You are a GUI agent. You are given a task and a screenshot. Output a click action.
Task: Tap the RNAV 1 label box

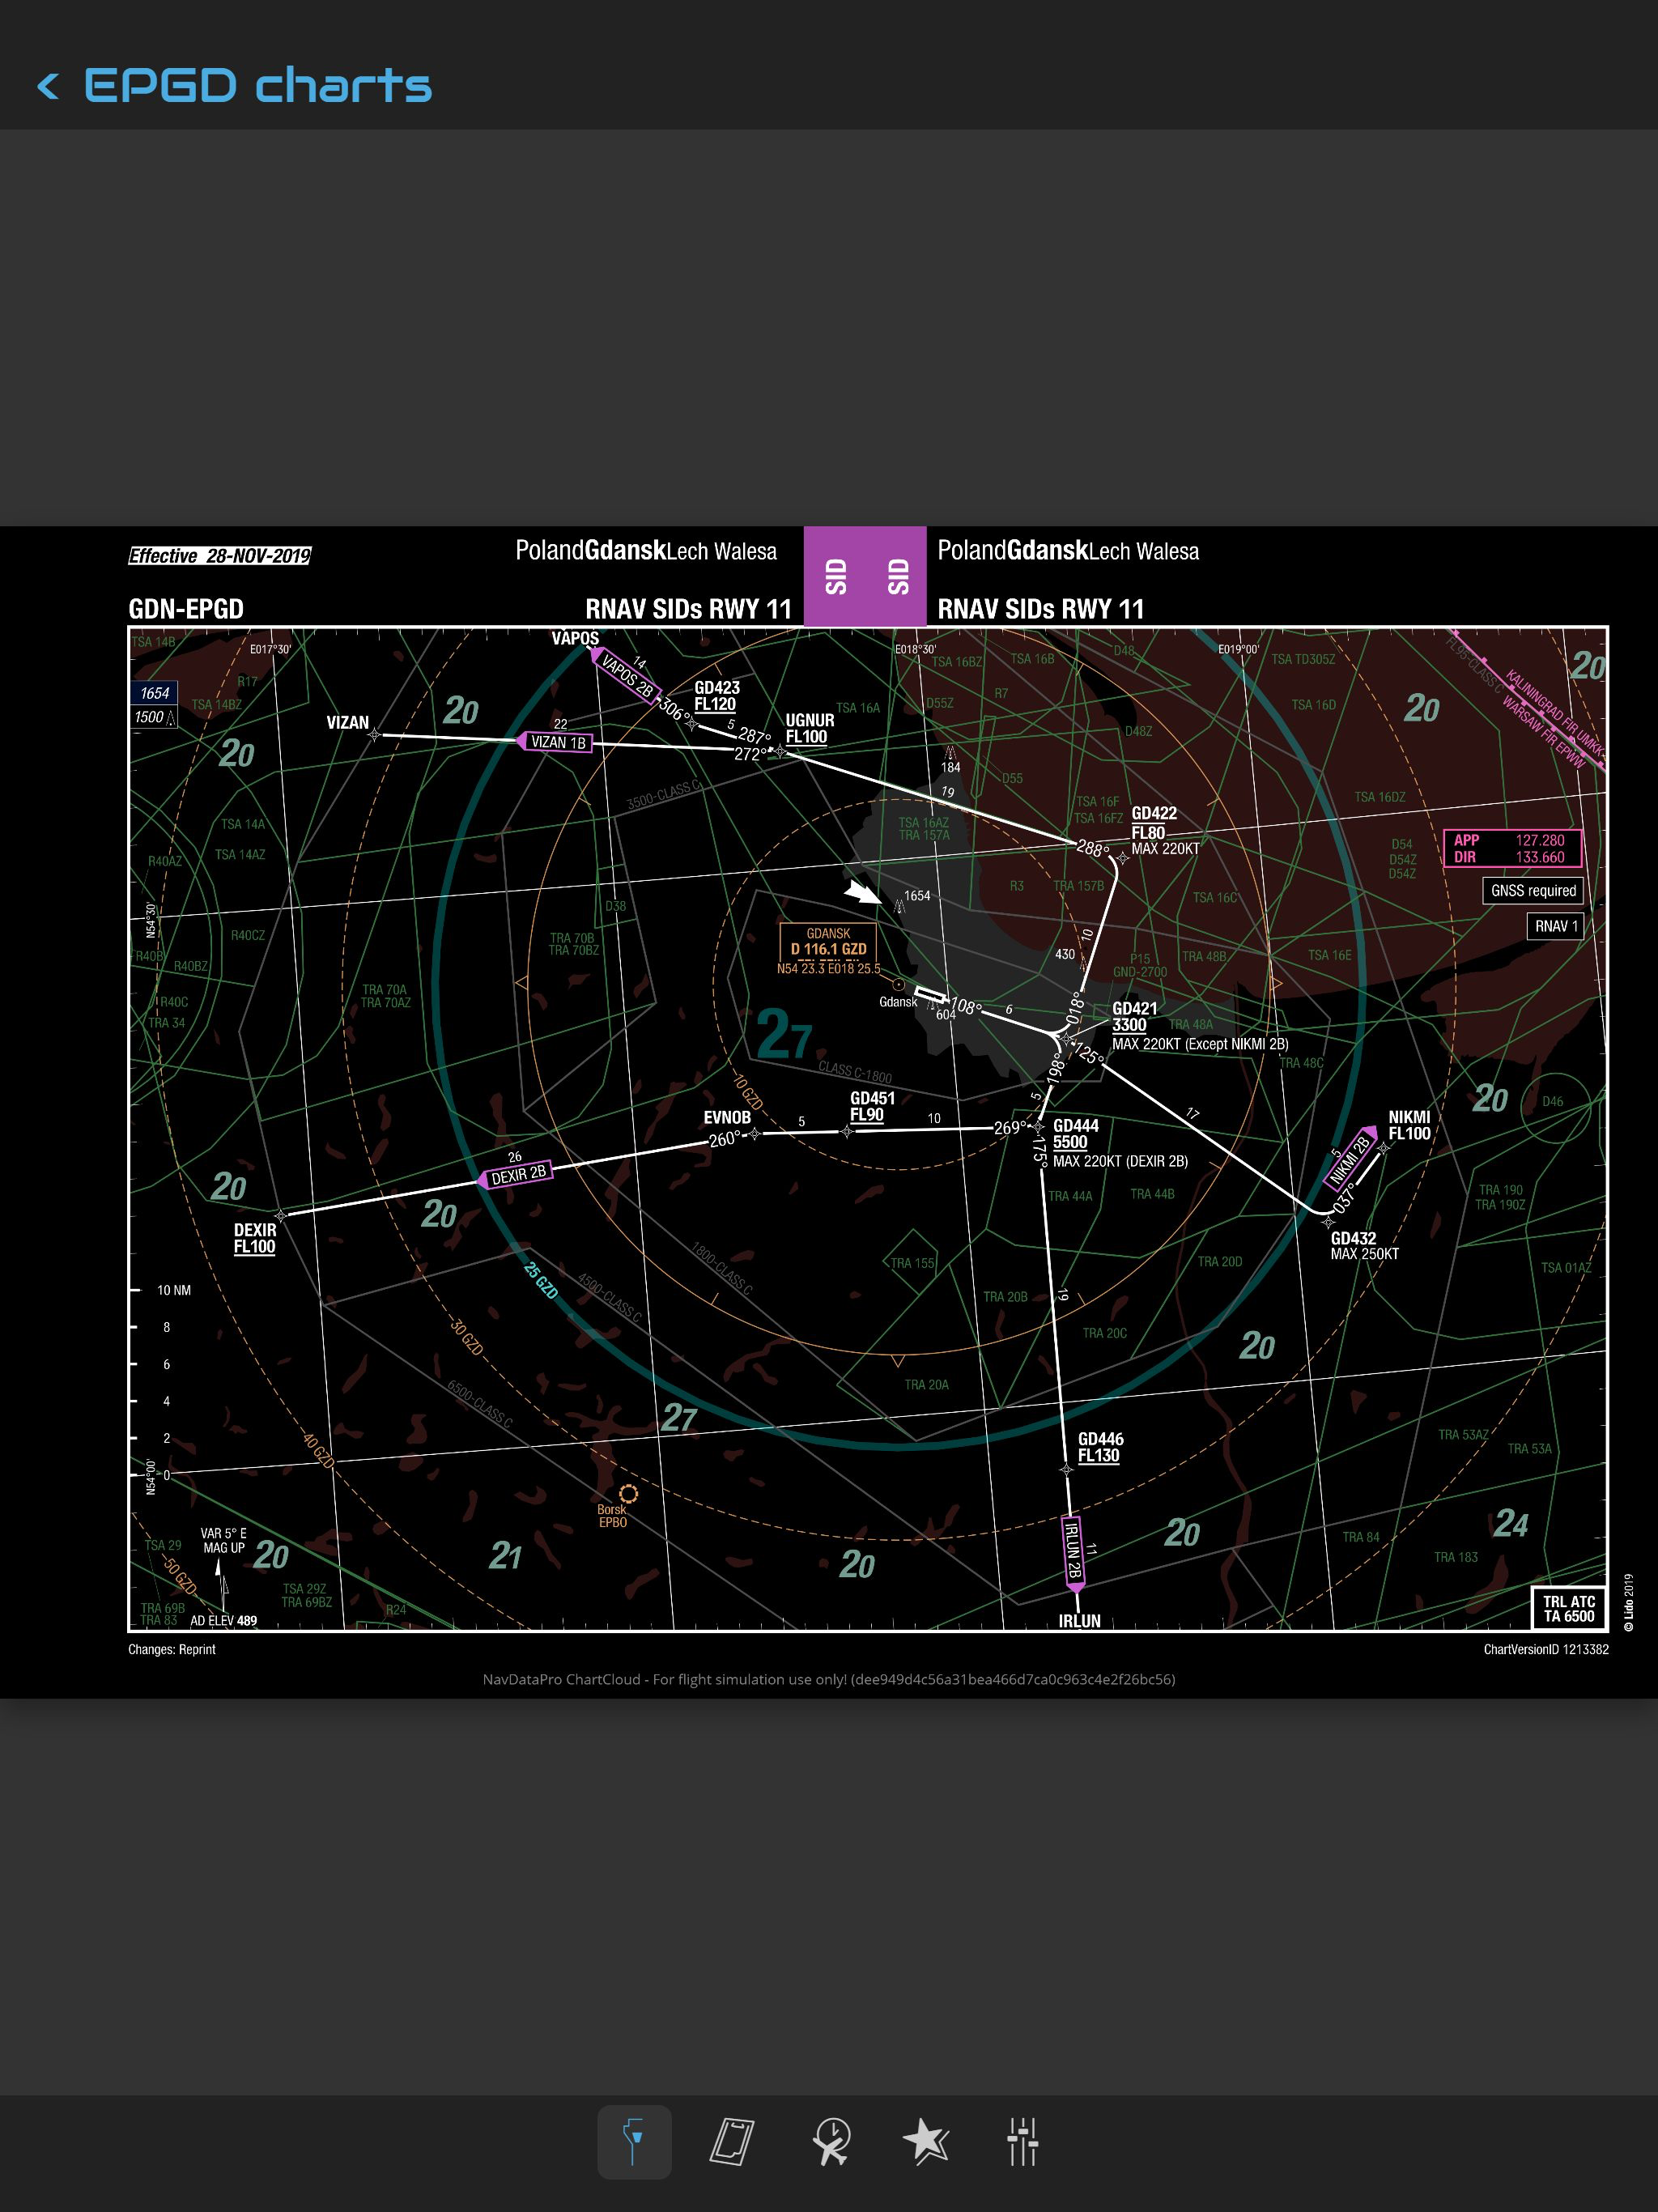1555,926
